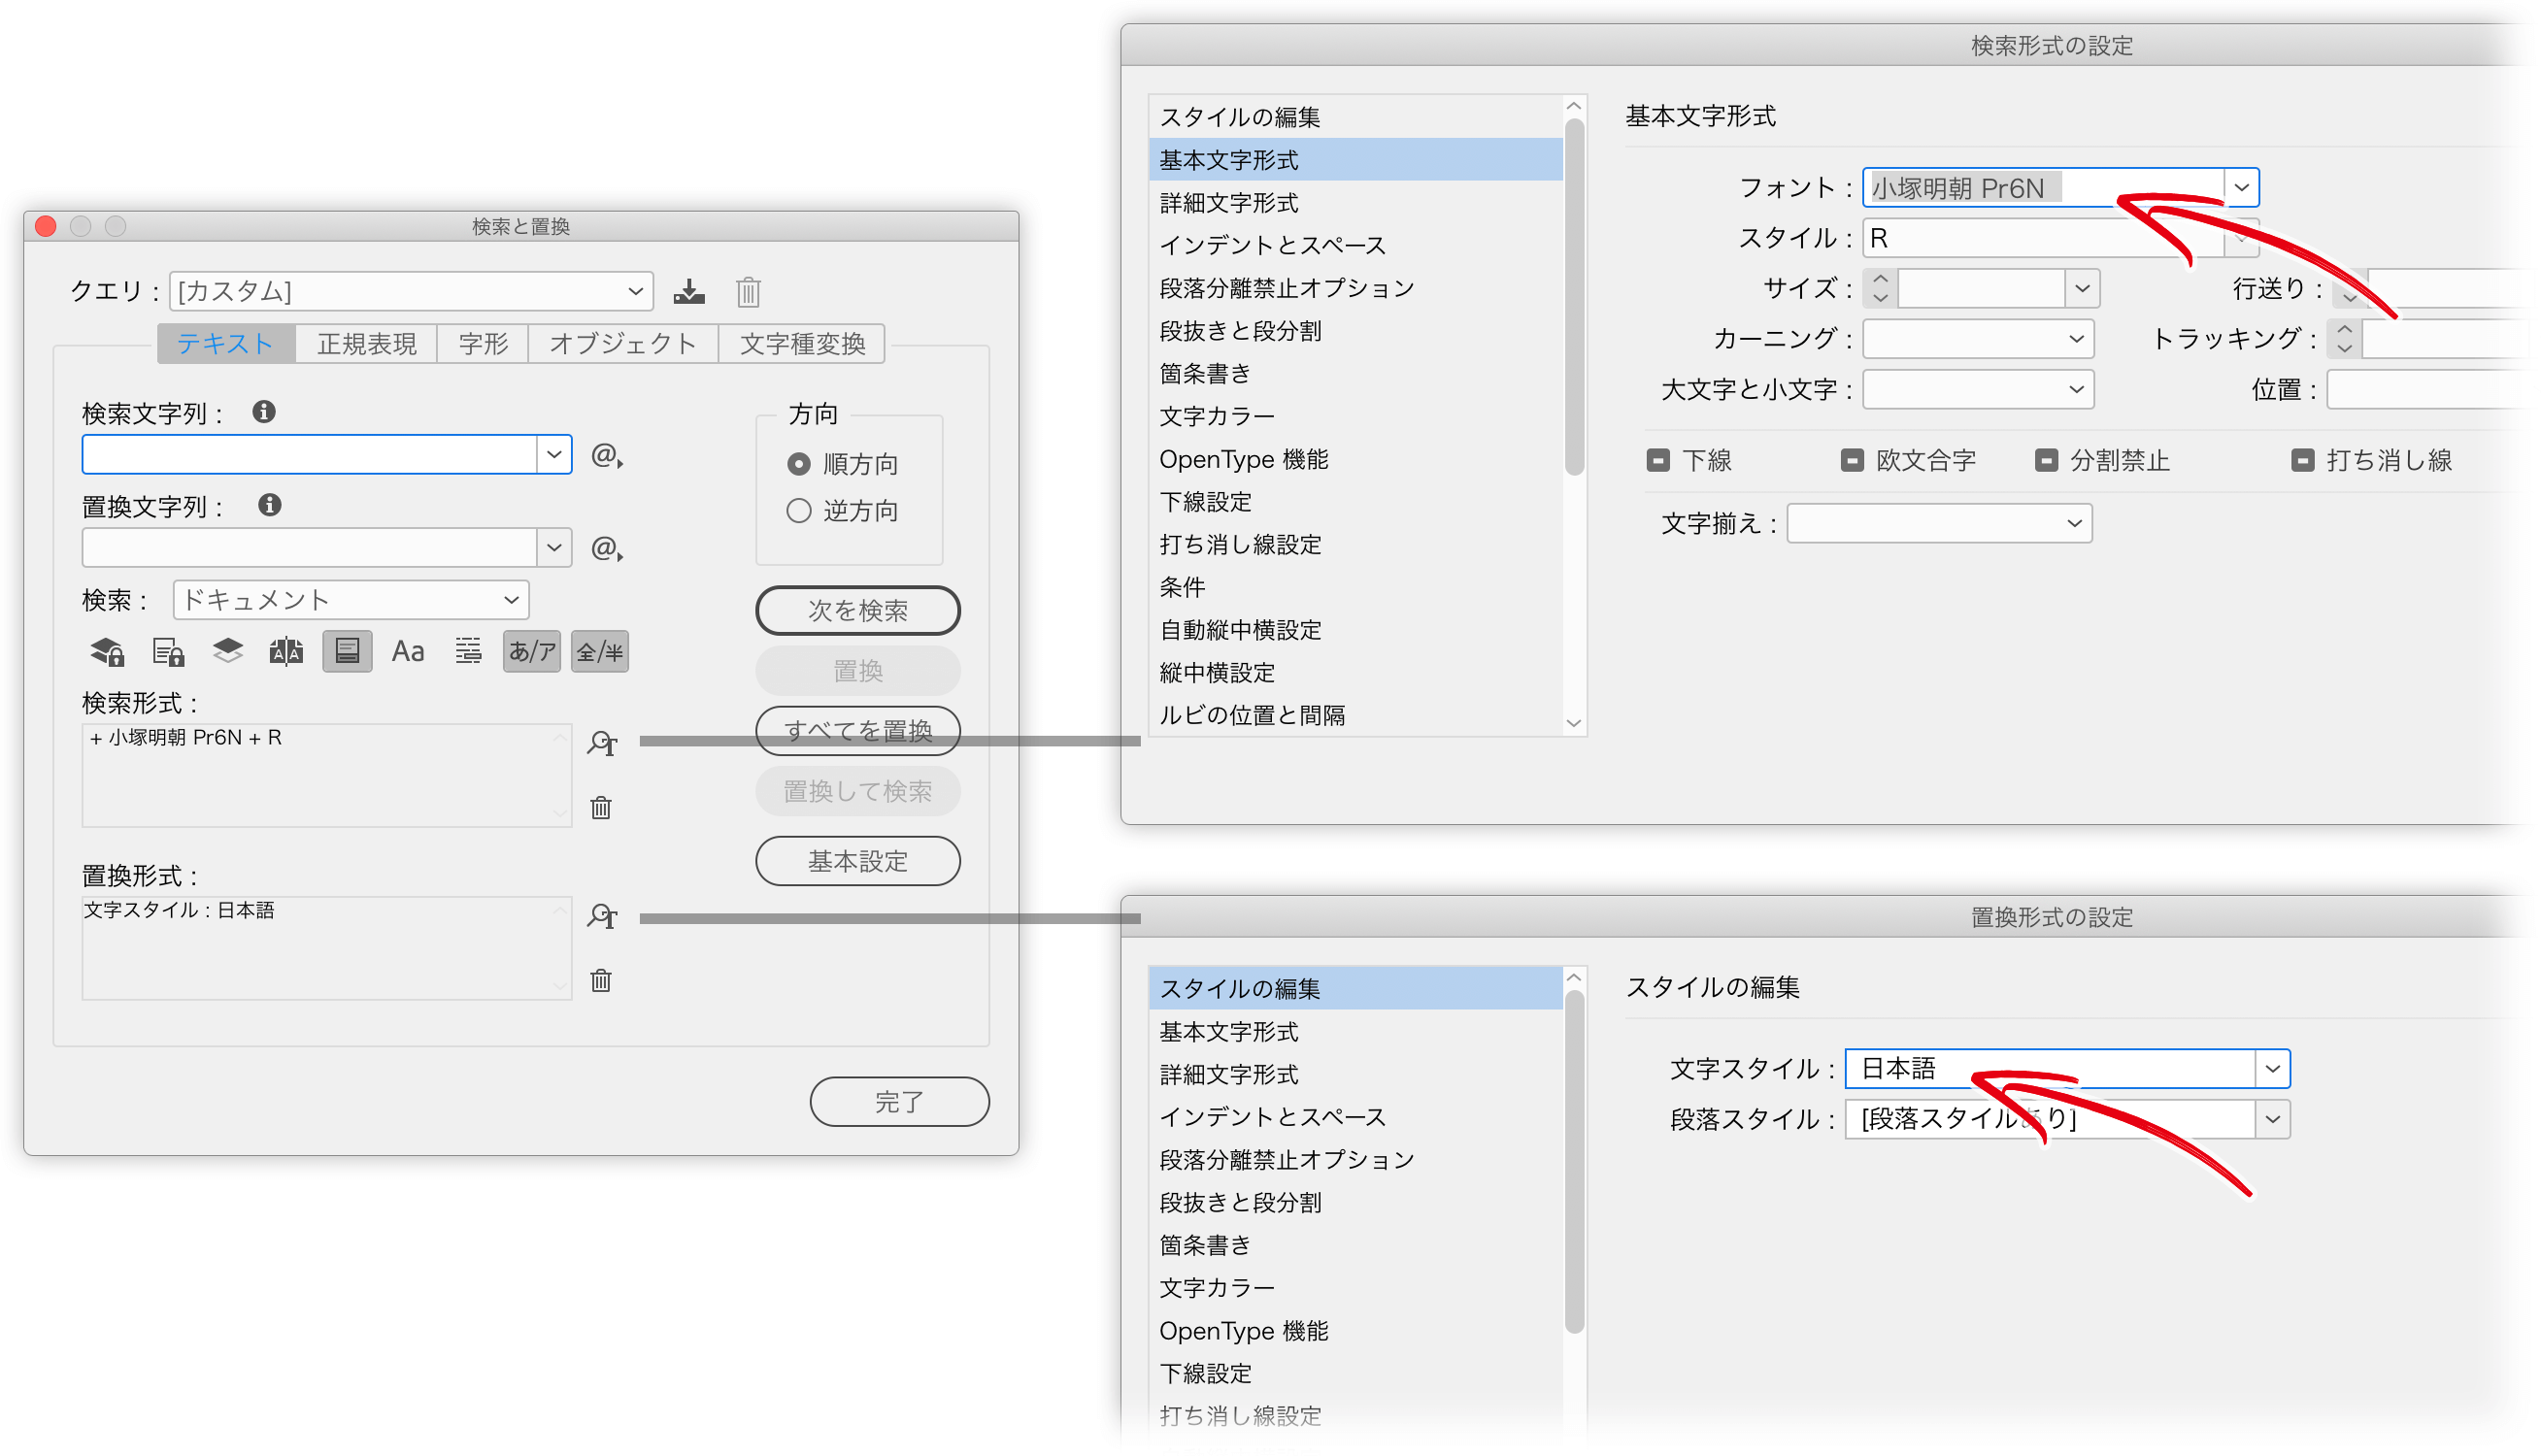Viewport: 2541px width, 1456px height.
Task: Switch to 文字種変換 tab
Action: pyautogui.click(x=802, y=344)
